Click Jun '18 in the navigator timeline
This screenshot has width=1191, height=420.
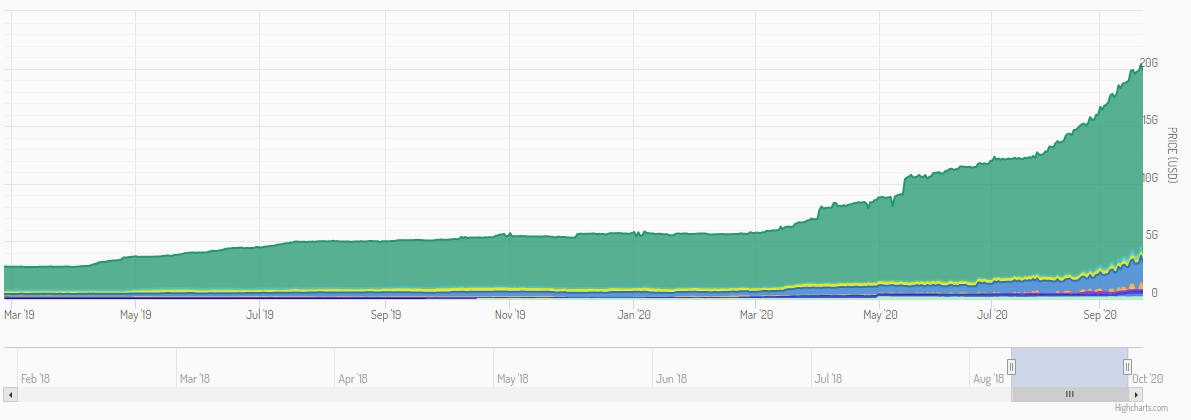point(670,379)
